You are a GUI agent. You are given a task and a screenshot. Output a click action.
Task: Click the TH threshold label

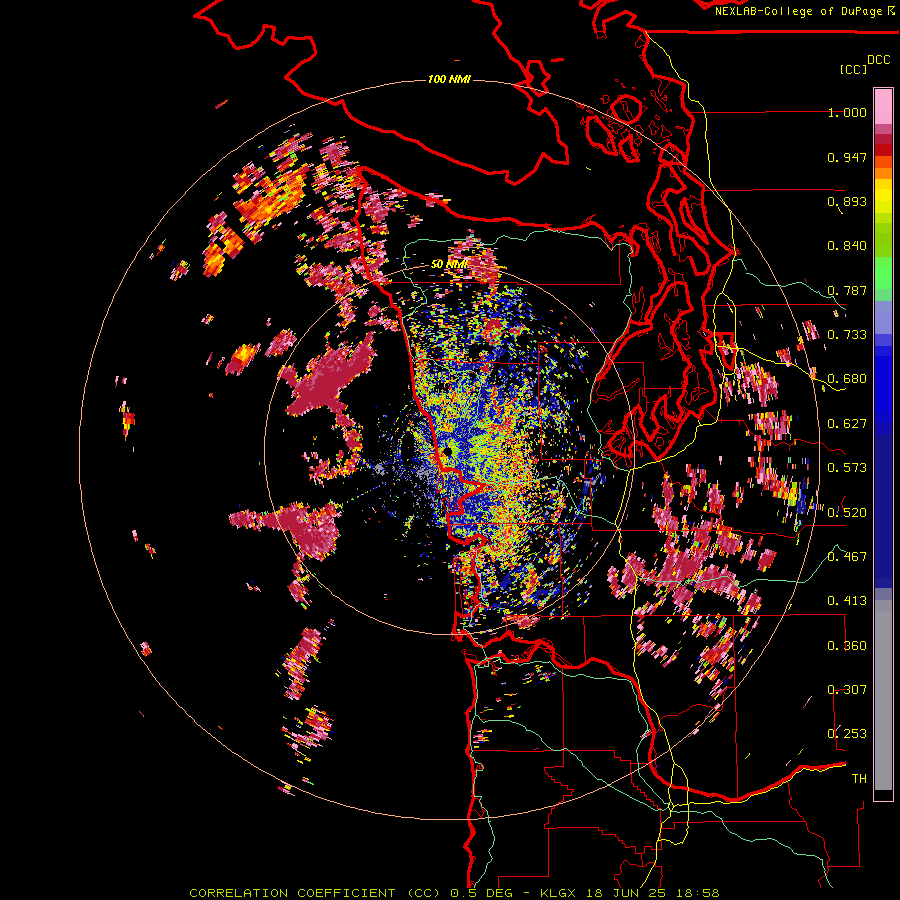[859, 778]
